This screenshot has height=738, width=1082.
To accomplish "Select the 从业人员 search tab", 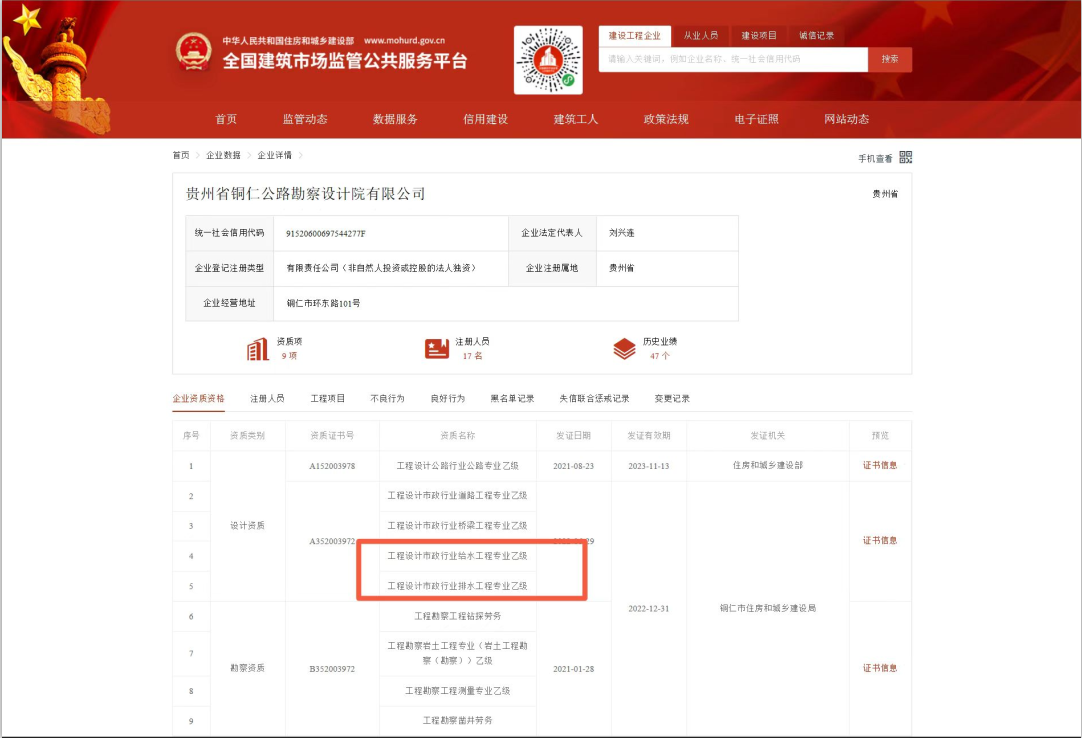I will (700, 35).
